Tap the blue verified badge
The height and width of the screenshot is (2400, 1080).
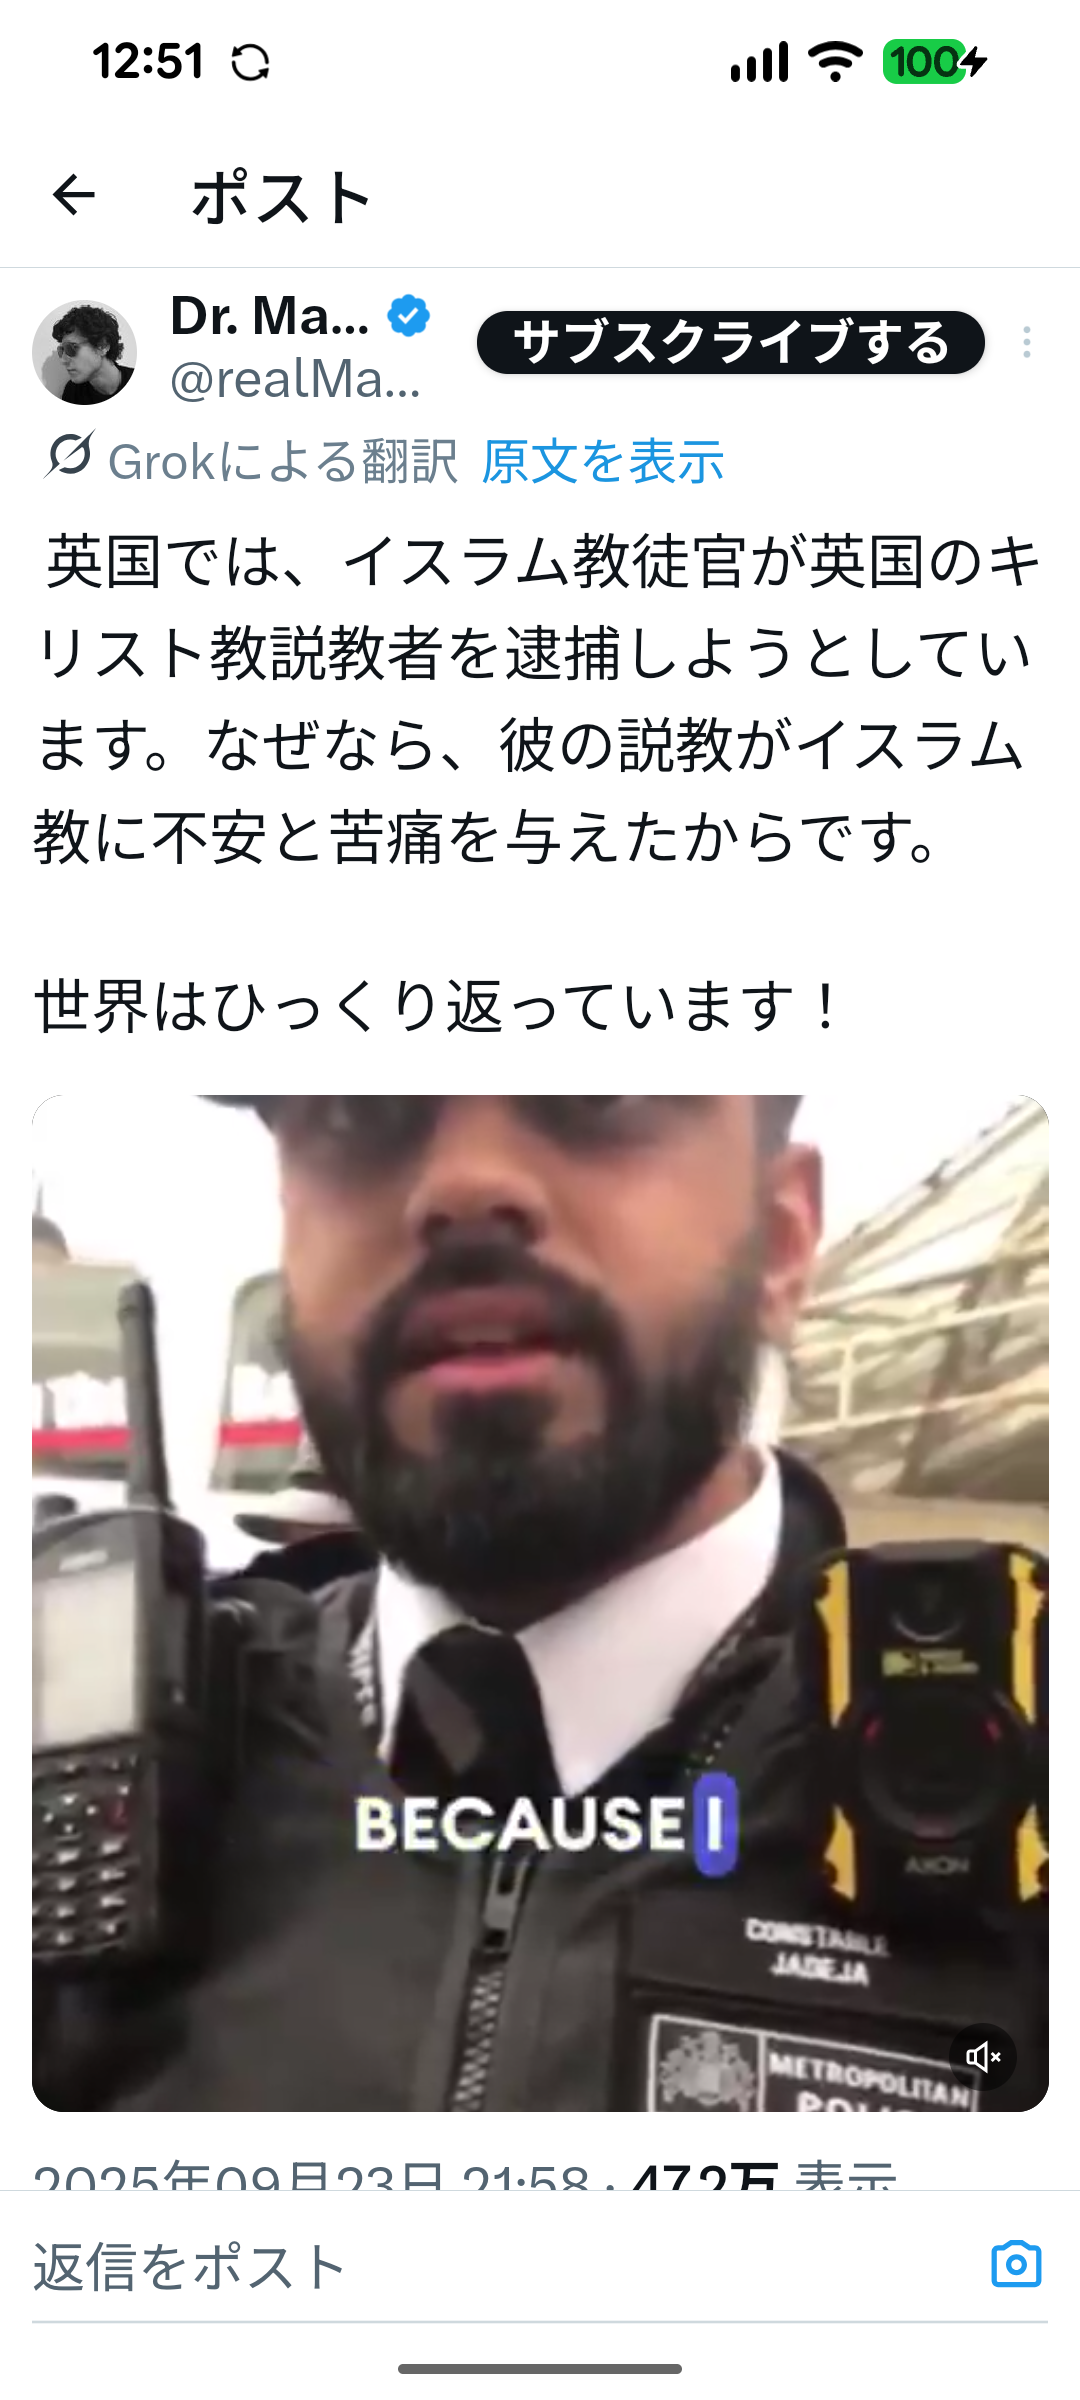click(x=408, y=316)
